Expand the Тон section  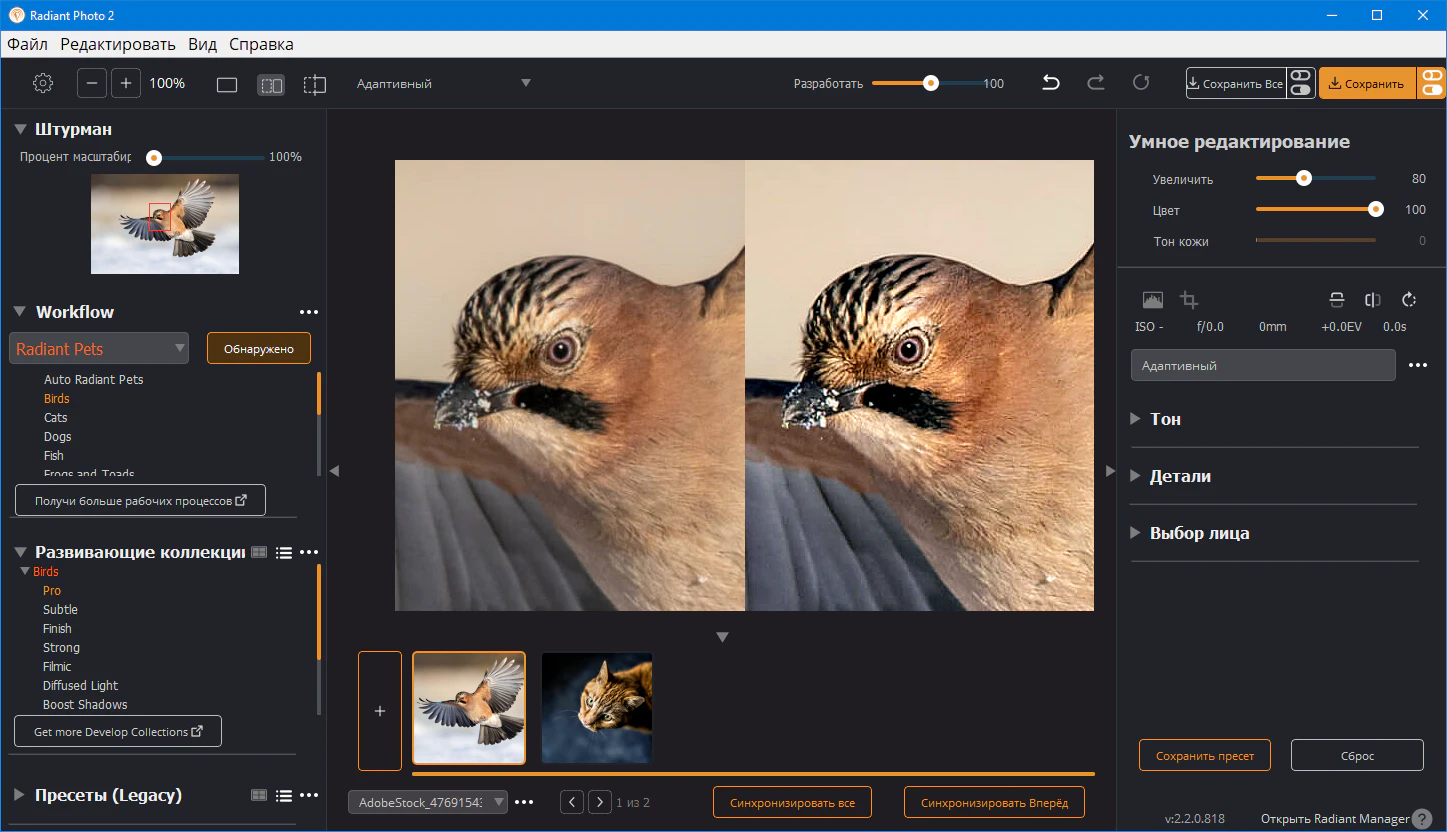(1135, 419)
